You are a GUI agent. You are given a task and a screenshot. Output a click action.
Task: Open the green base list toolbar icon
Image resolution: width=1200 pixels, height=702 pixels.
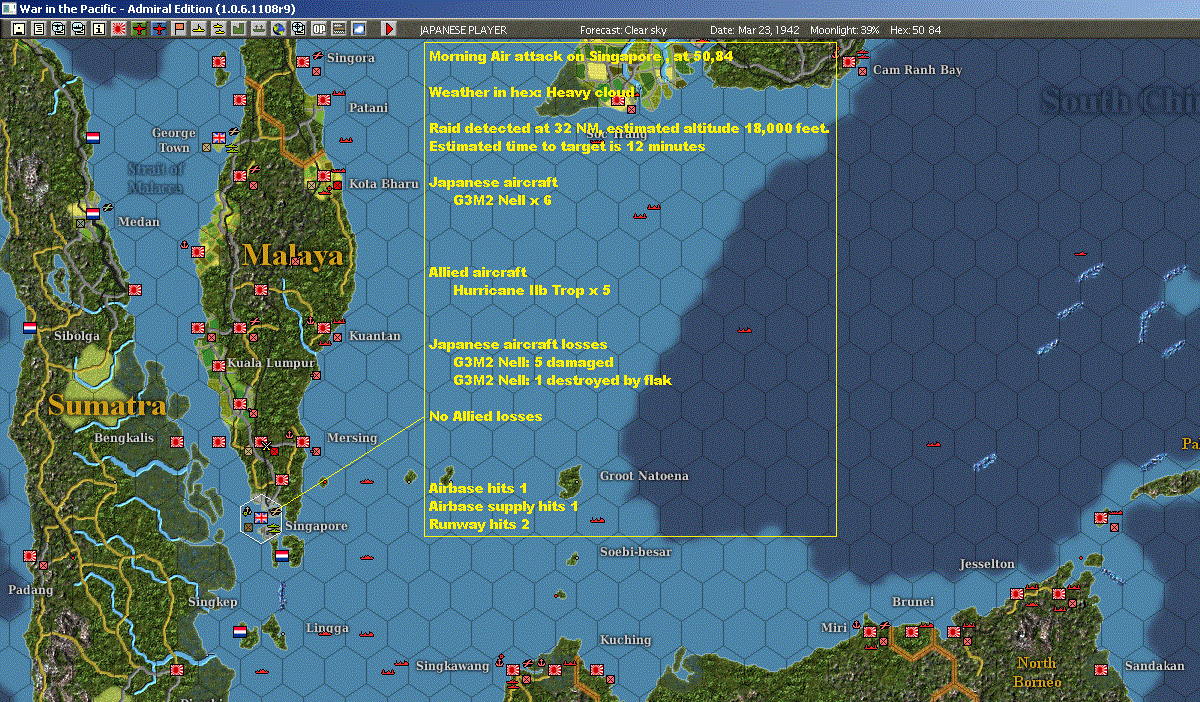238,29
